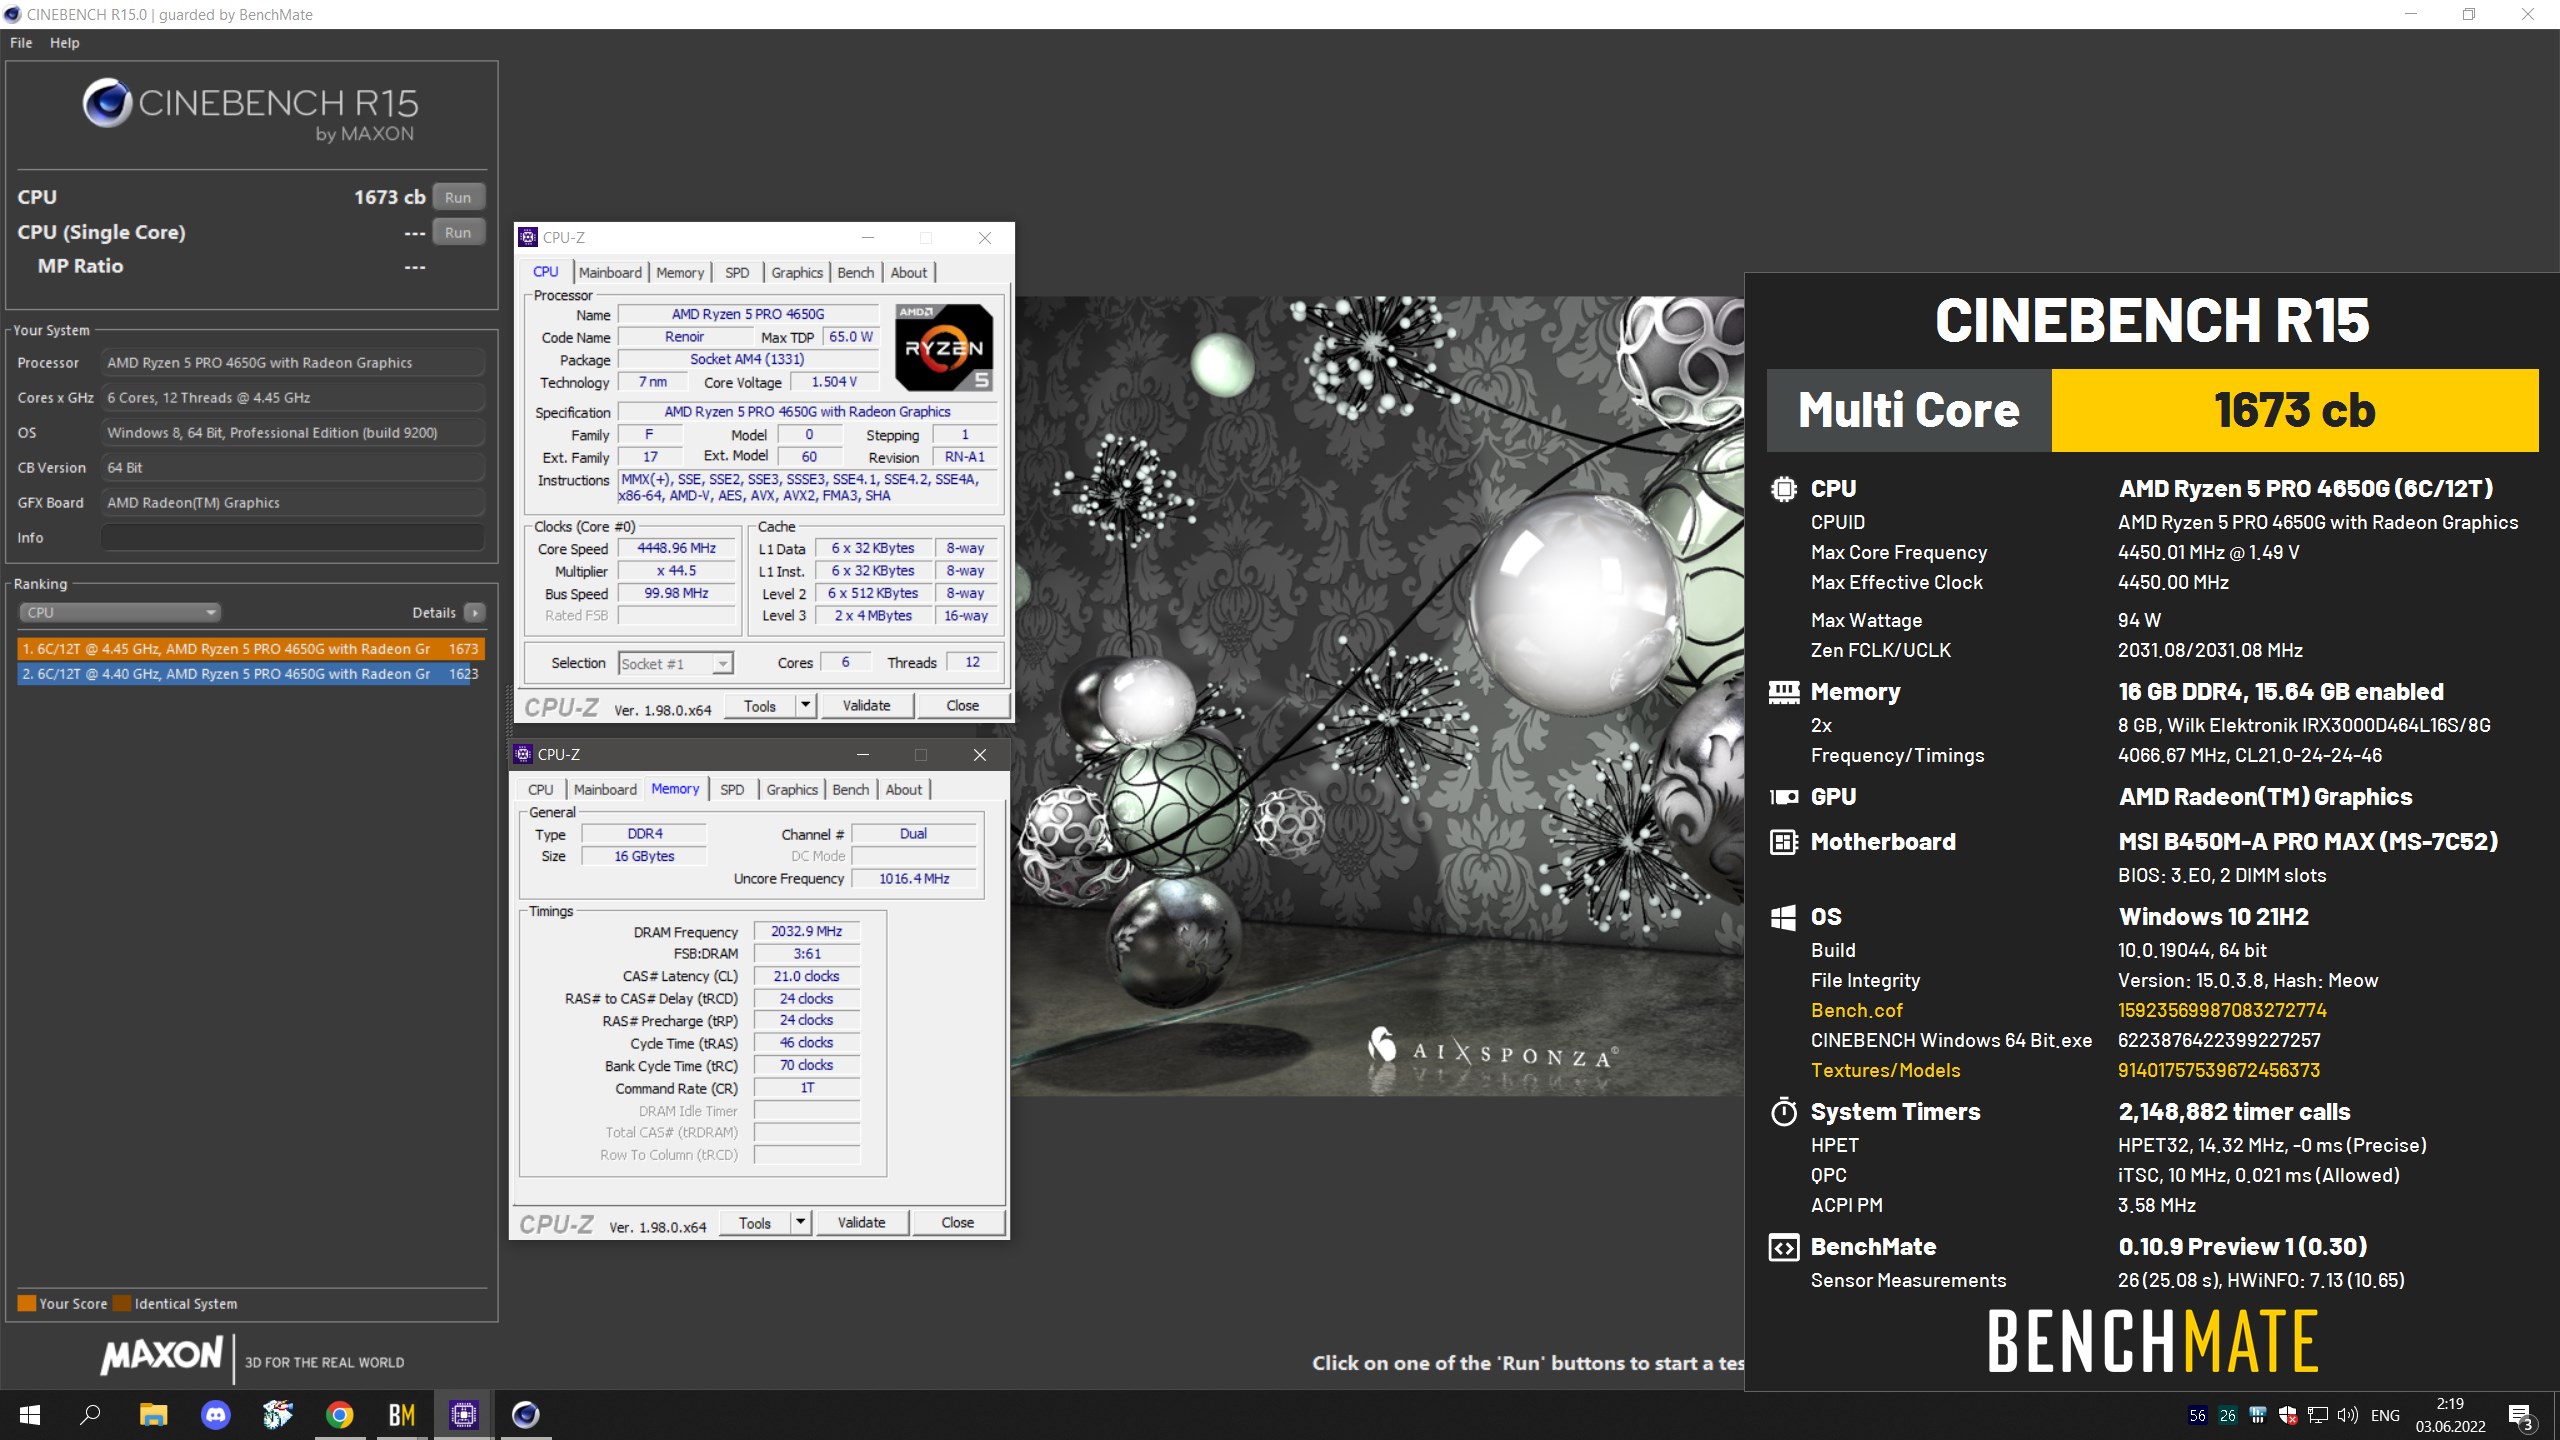Image resolution: width=2560 pixels, height=1440 pixels.
Task: Click the Cinebench R15 logo icon
Action: pos(107,102)
